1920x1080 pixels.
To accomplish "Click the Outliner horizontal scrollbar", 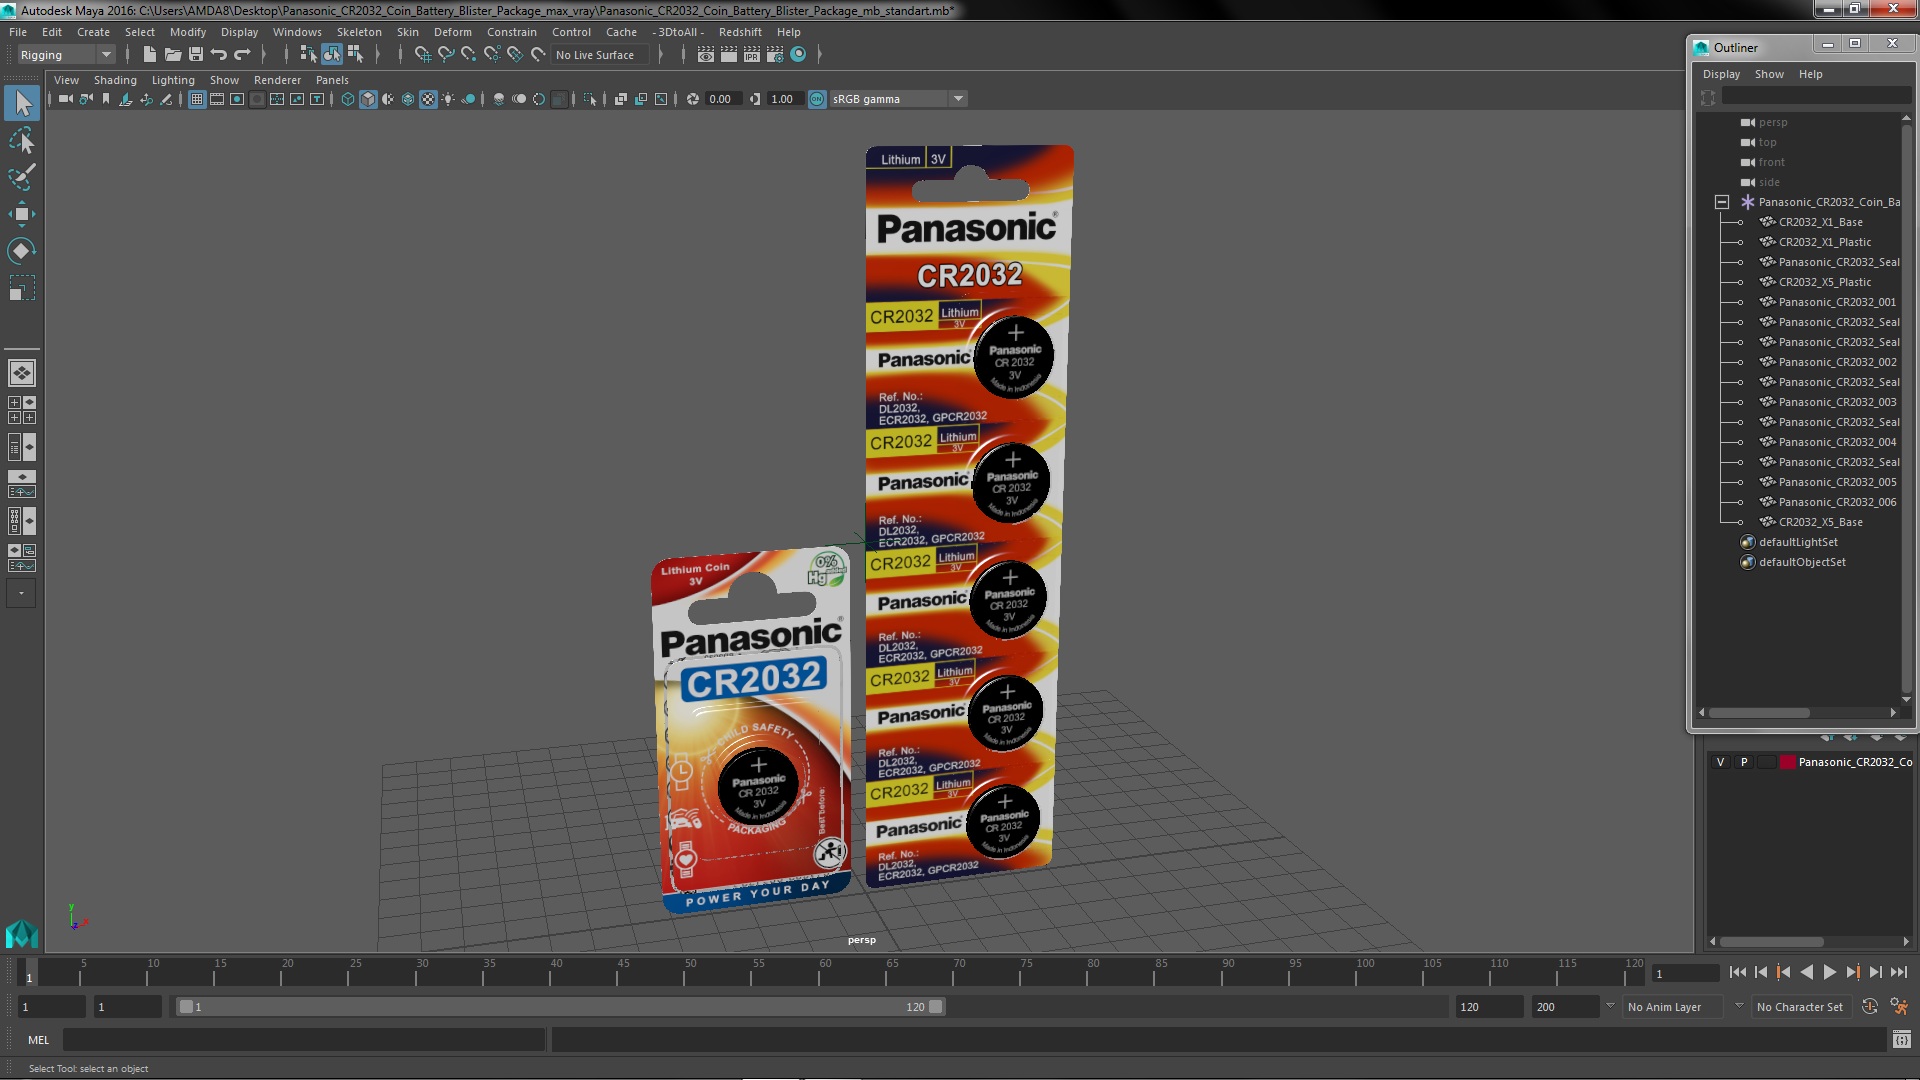I will click(x=1759, y=713).
